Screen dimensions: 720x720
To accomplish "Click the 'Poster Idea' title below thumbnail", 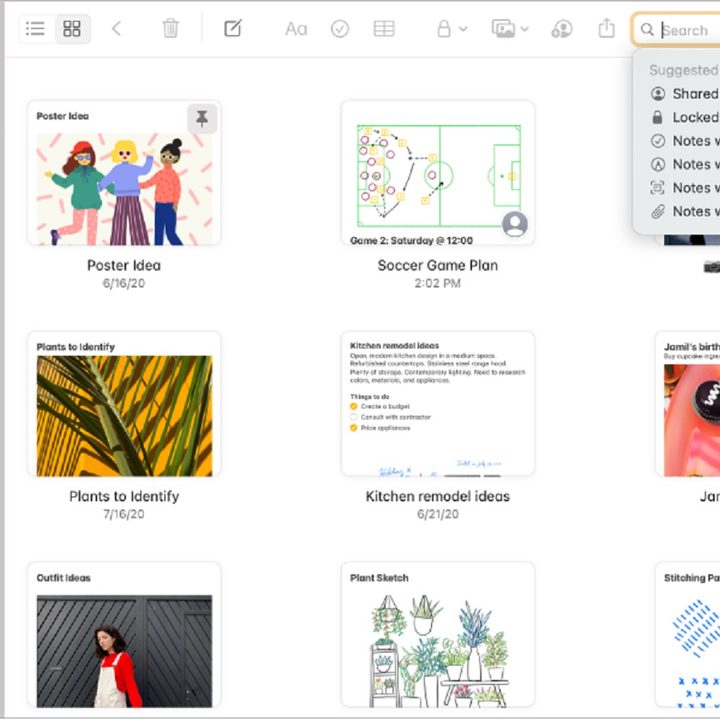I will click(x=124, y=265).
